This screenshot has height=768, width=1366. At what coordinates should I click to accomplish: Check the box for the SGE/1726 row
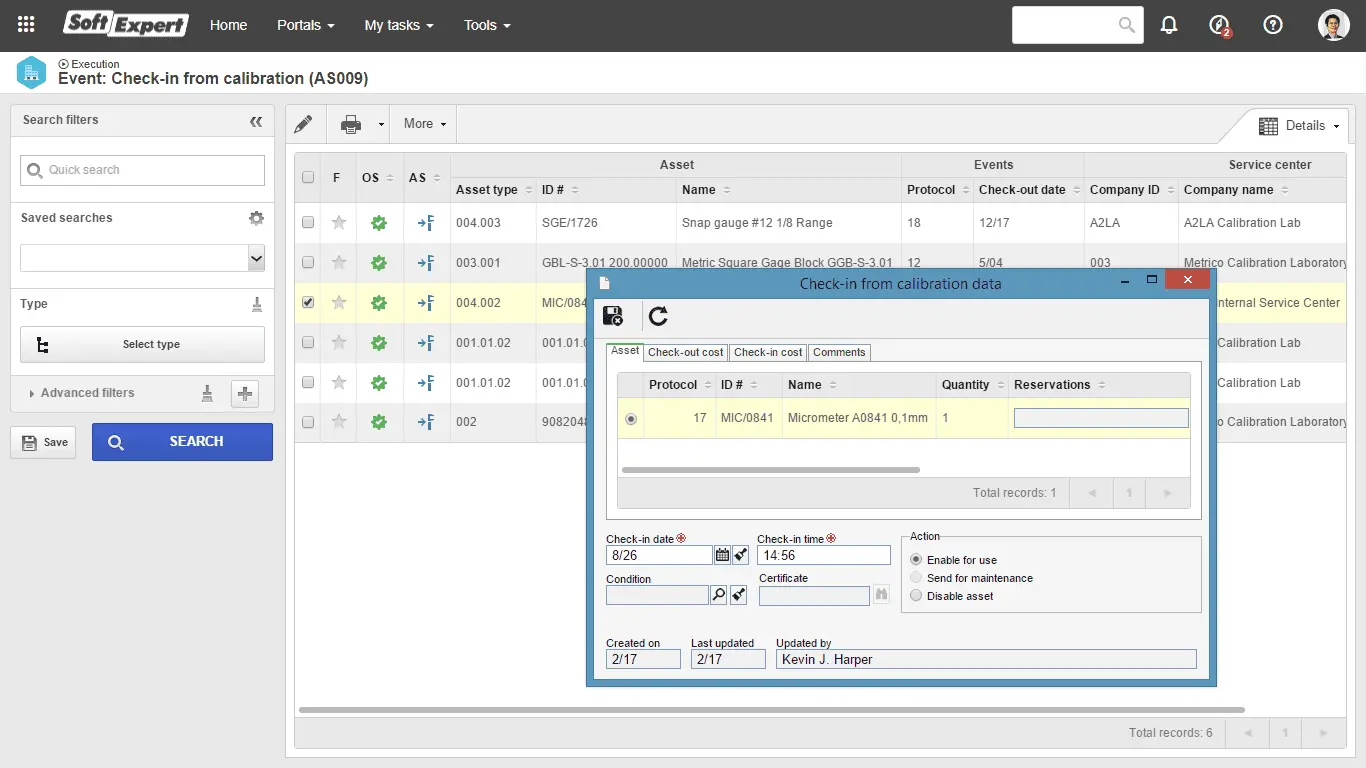point(308,223)
